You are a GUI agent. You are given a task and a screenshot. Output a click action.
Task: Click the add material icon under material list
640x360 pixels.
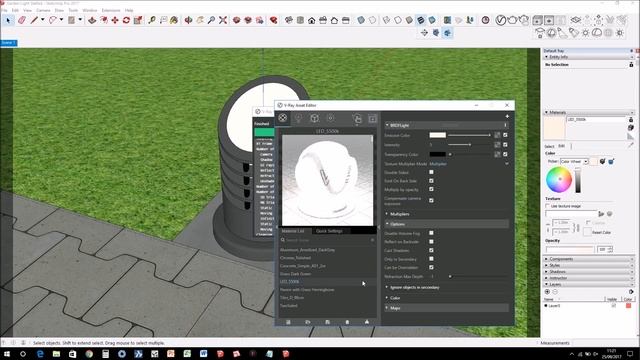pos(288,322)
